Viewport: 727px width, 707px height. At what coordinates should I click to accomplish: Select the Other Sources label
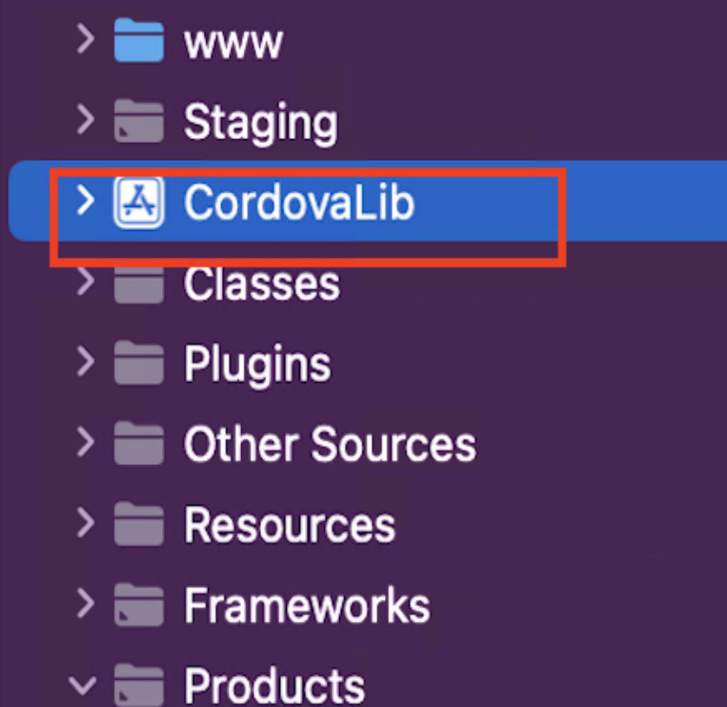coord(330,444)
